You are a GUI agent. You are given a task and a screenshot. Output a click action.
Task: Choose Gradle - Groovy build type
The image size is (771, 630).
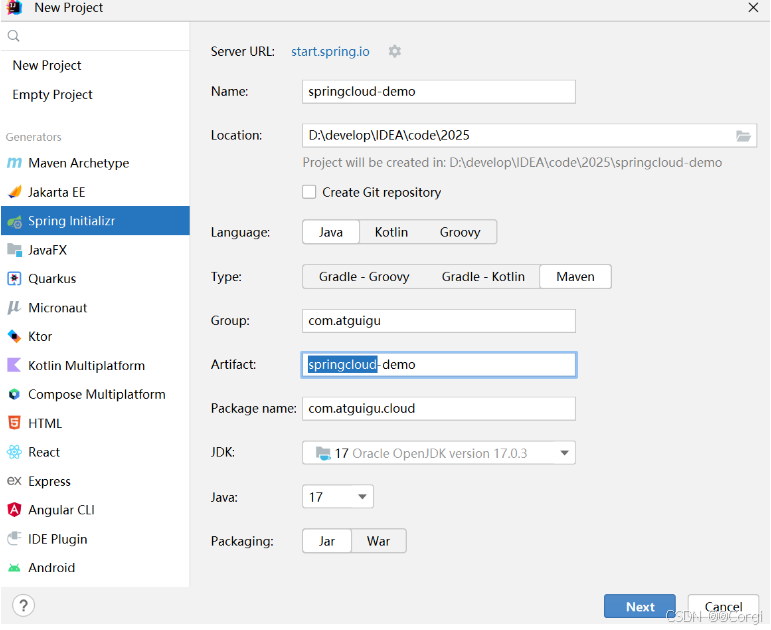[x=364, y=276]
